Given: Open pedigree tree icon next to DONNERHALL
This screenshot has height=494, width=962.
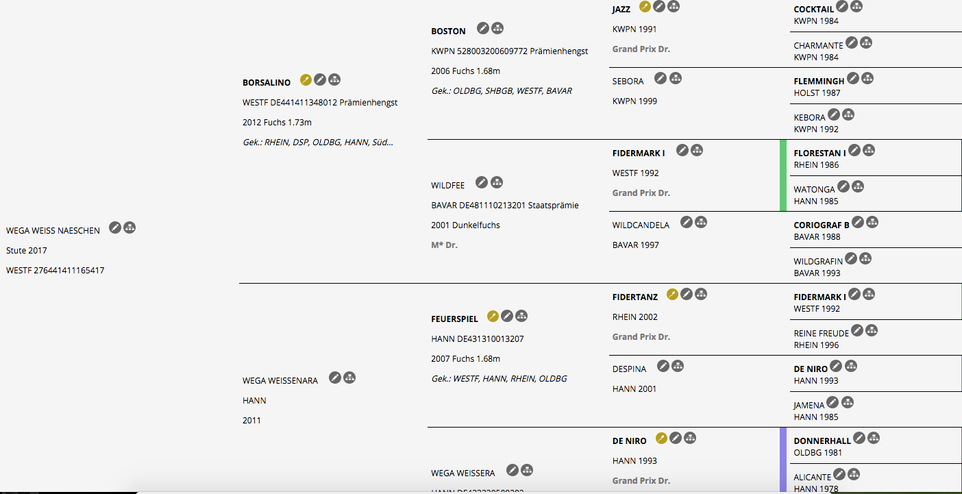Looking at the screenshot, I should [x=874, y=438].
